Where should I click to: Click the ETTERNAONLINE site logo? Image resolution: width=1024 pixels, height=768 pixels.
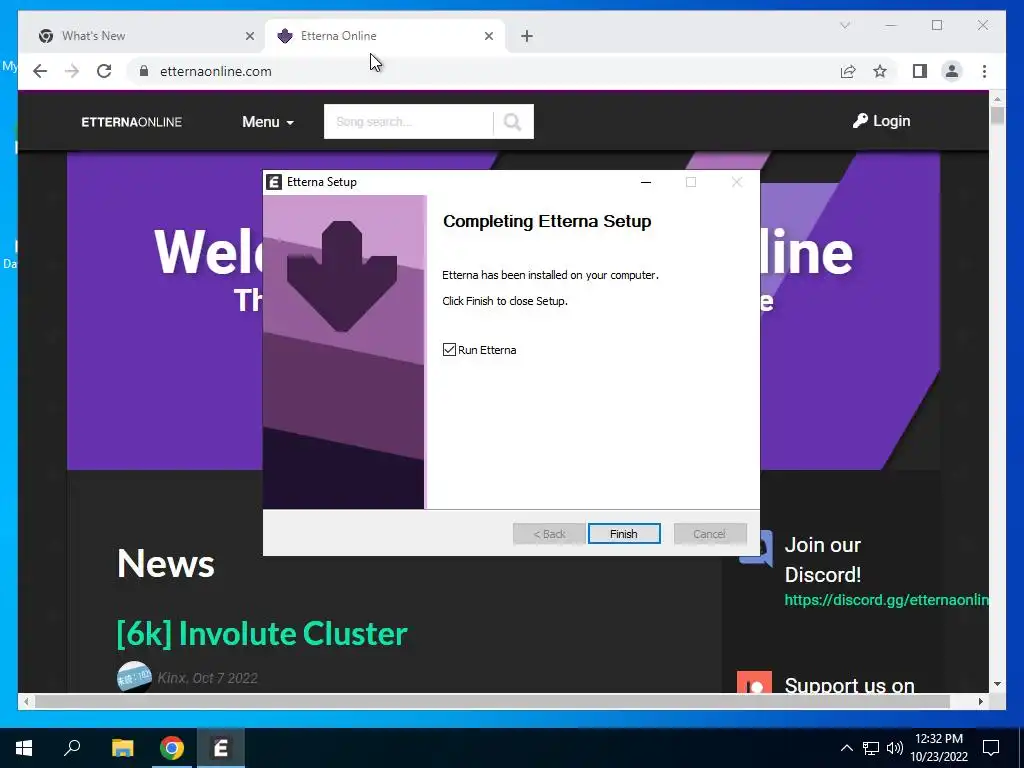point(131,122)
